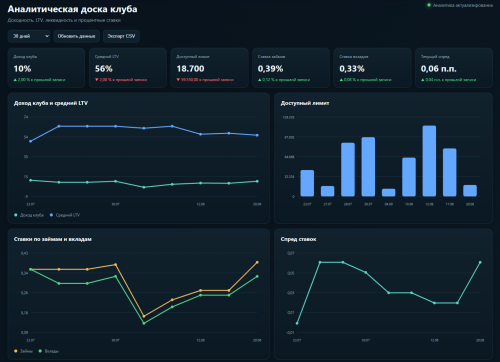Export data with Экспорт CSV button

click(121, 36)
